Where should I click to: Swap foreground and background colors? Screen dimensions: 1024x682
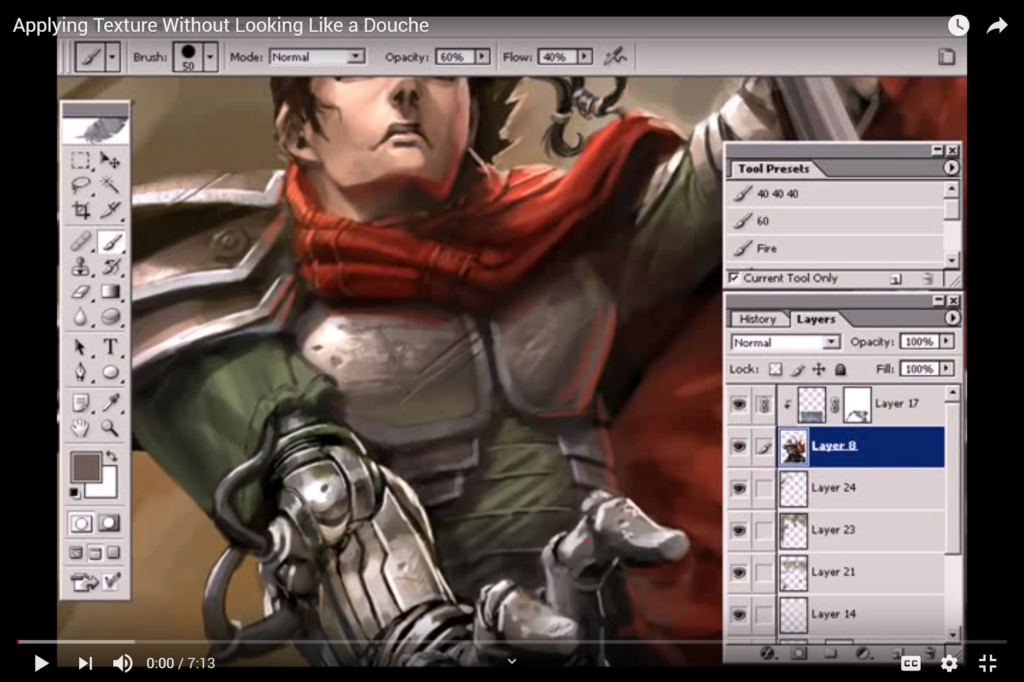click(x=112, y=456)
